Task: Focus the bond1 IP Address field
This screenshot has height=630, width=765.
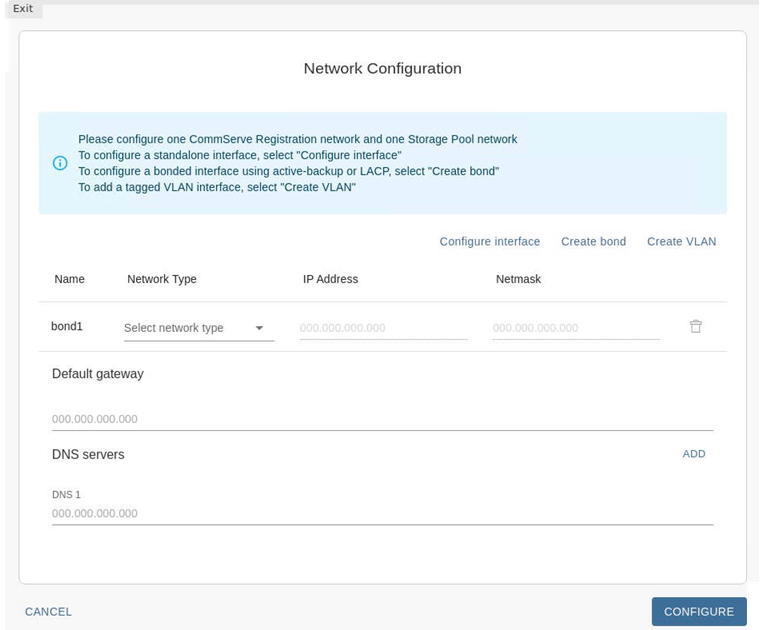Action: click(383, 328)
